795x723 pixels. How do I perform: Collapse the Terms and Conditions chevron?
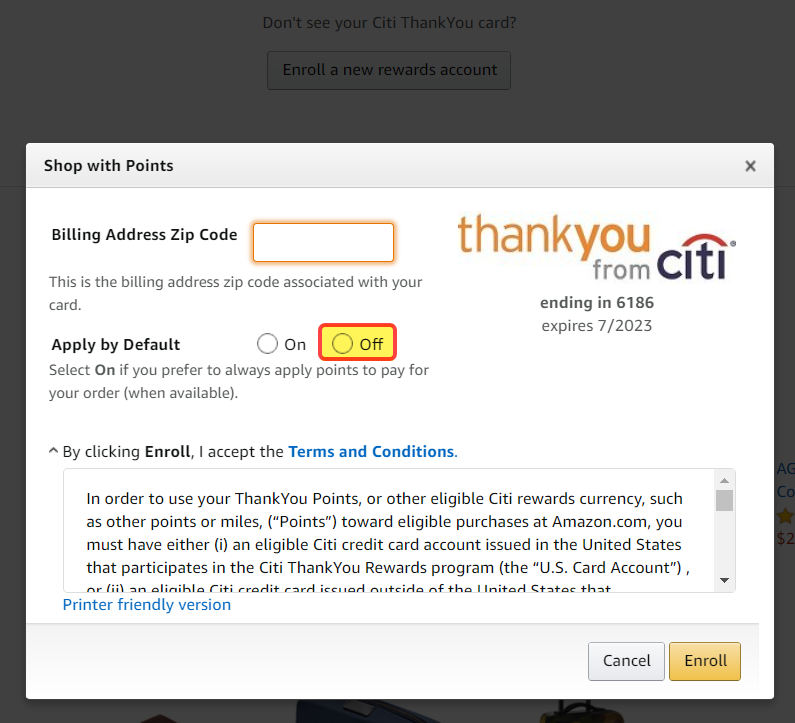53,451
